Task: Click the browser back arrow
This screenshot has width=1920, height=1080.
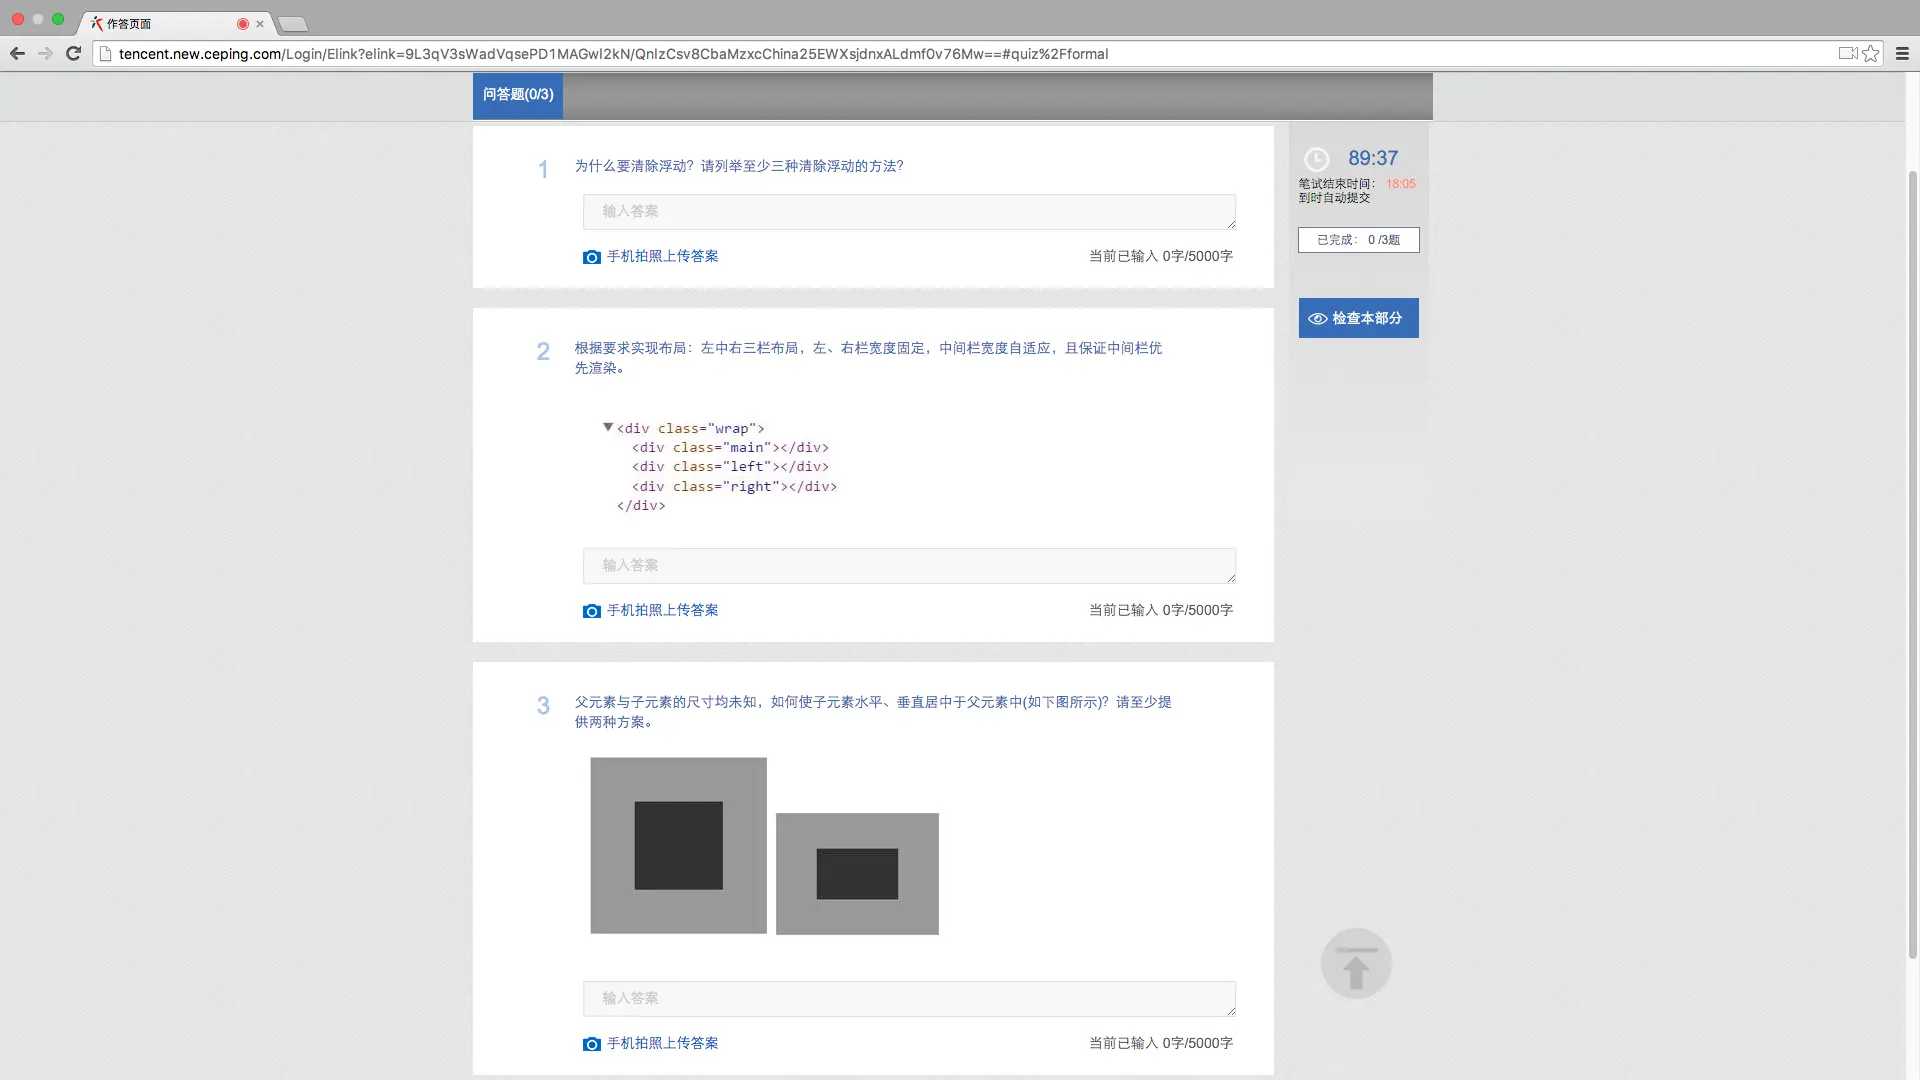Action: (x=17, y=54)
